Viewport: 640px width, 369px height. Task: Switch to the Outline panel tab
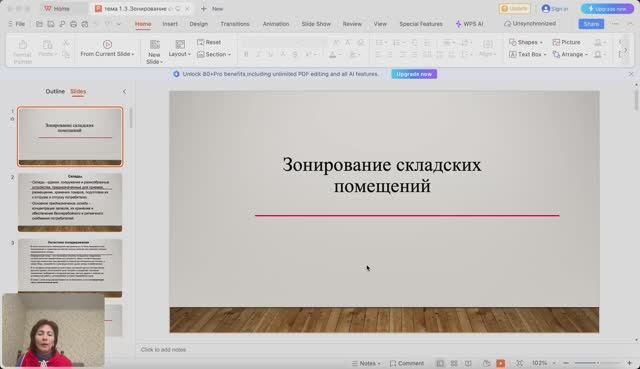pos(55,91)
